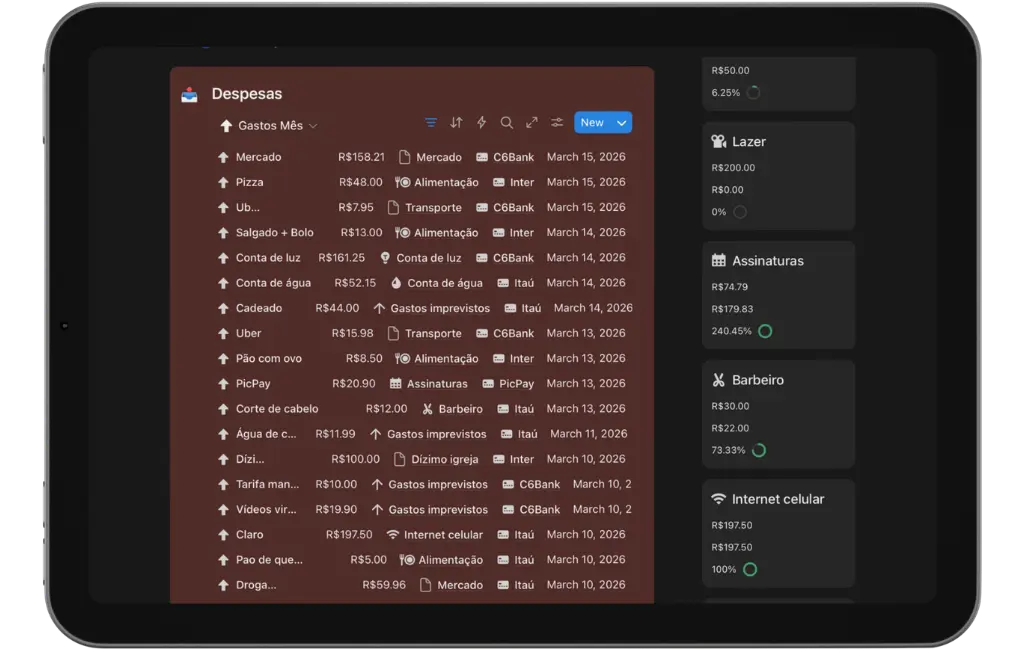Open the Barbeiro card title

click(x=758, y=380)
